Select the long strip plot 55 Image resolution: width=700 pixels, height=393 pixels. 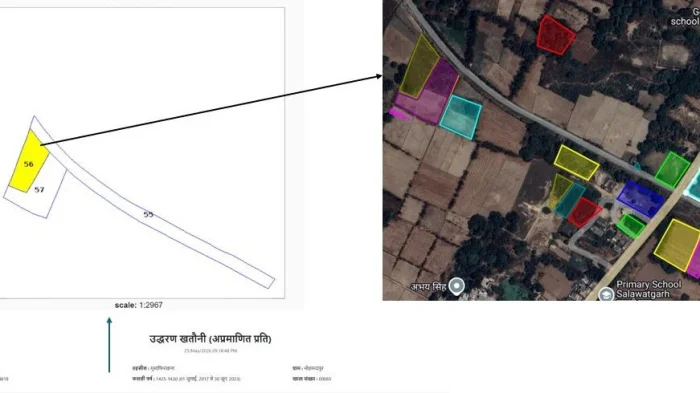pyautogui.click(x=152, y=210)
